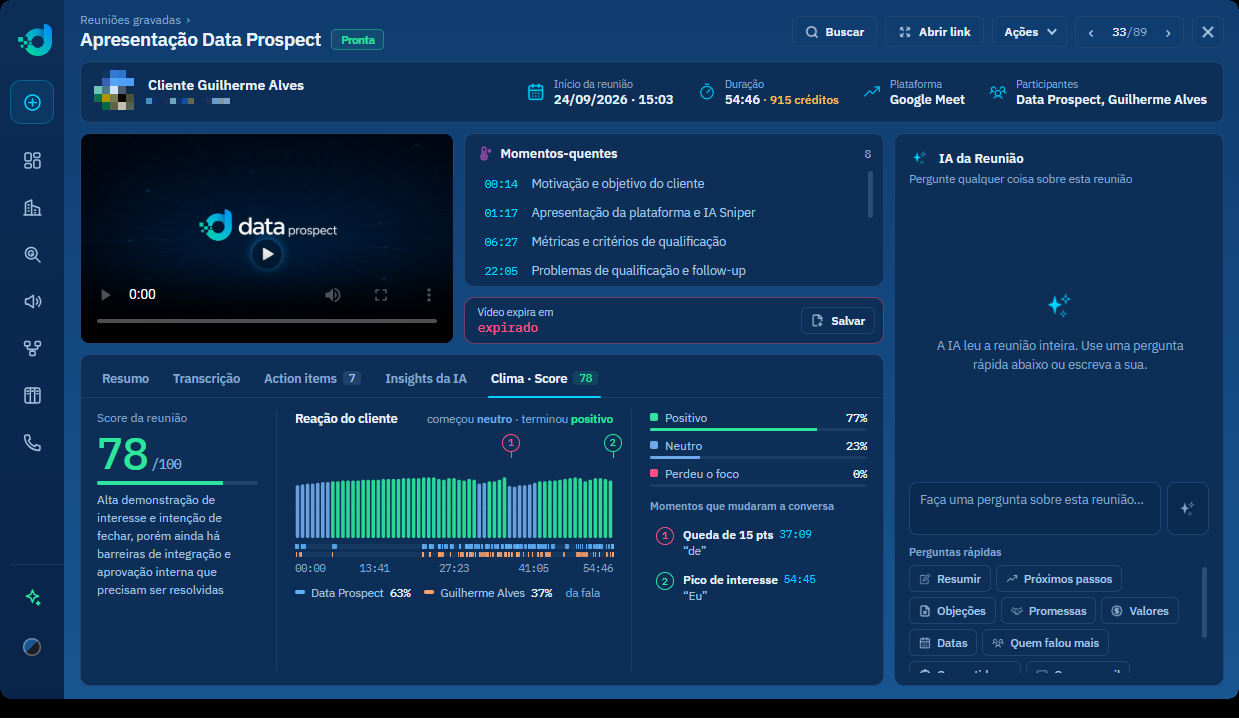Enter fullscreen on the video player
Viewport: 1239px width, 720px height.
click(381, 295)
